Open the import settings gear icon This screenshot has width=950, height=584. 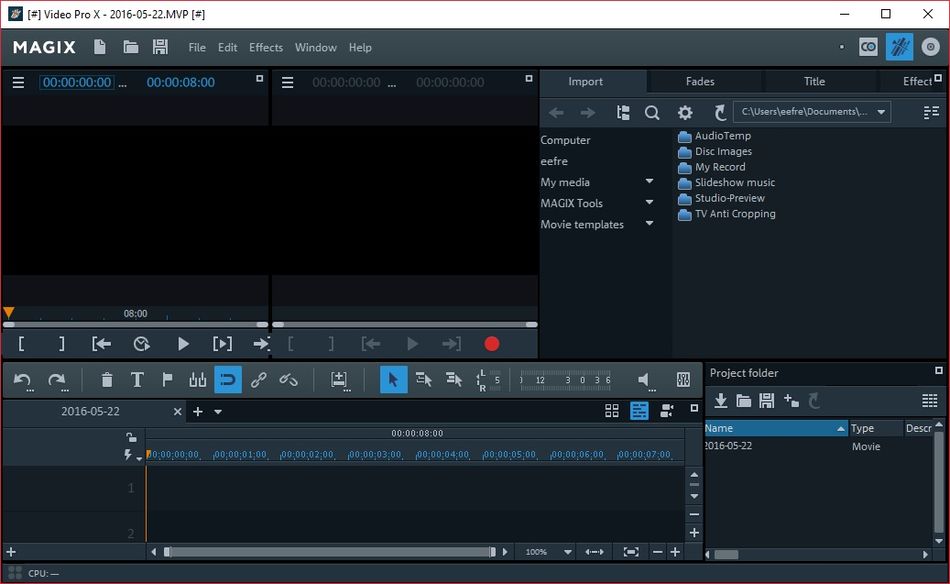coord(685,113)
